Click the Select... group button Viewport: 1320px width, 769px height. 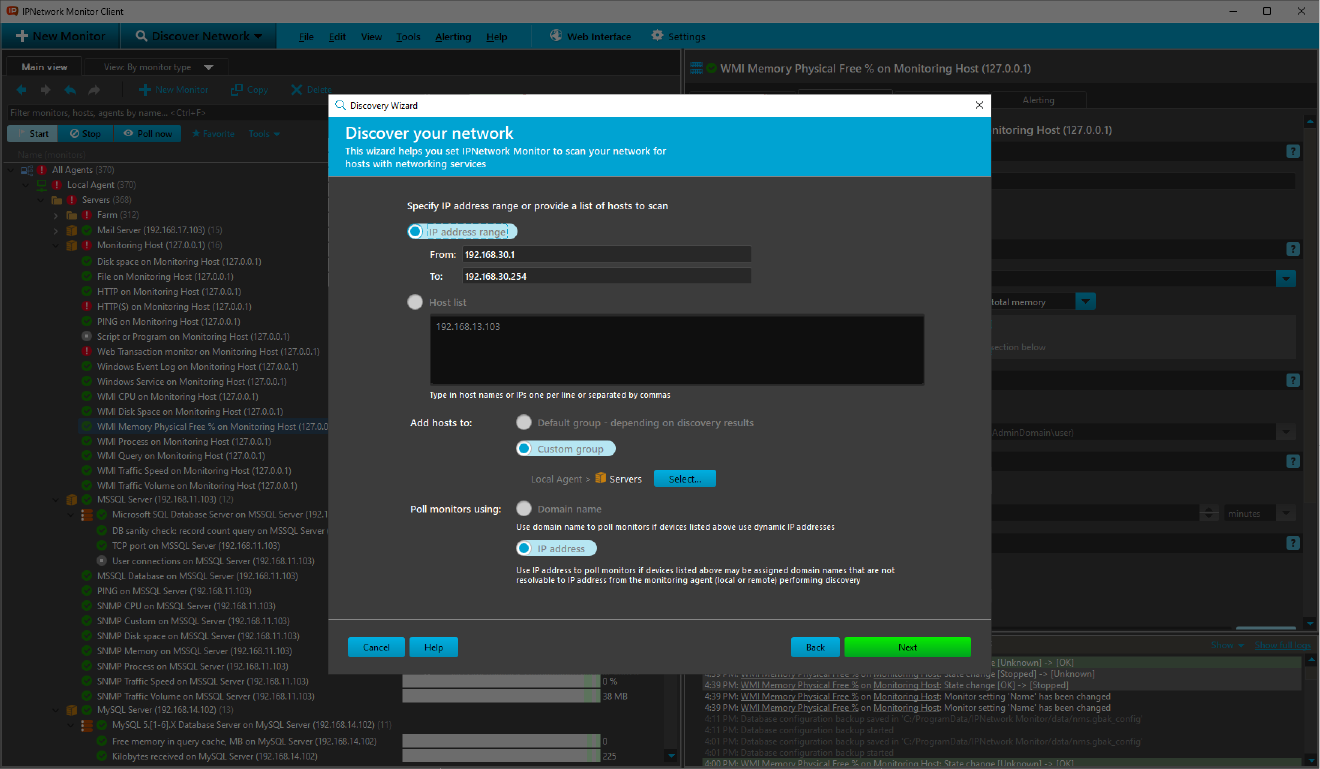(x=684, y=479)
